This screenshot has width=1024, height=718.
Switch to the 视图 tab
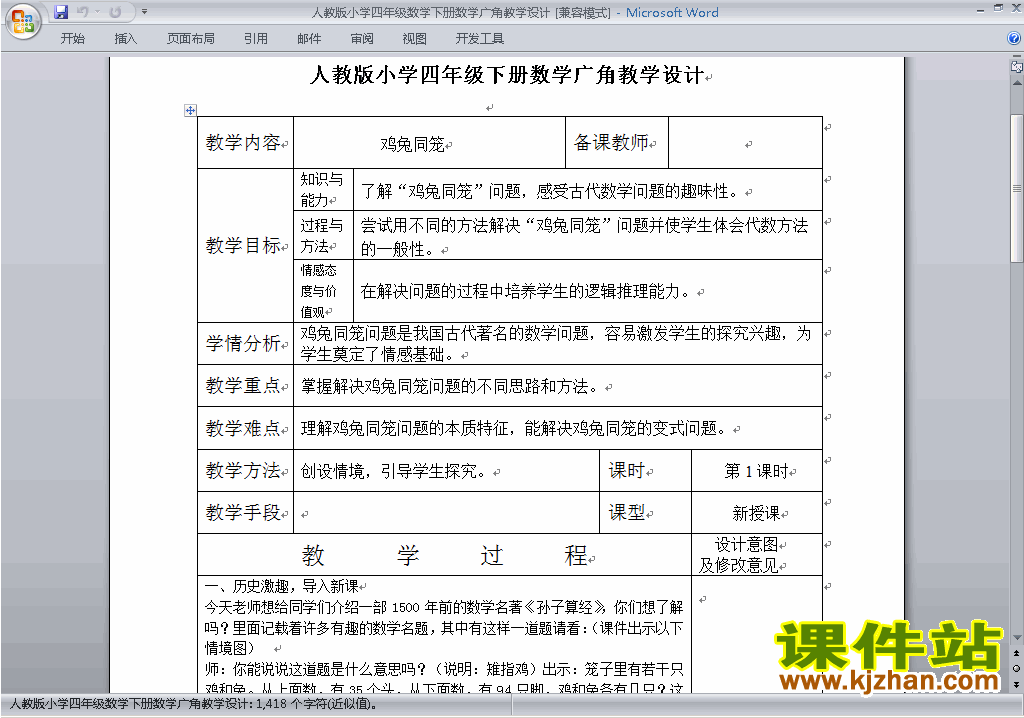pos(414,39)
